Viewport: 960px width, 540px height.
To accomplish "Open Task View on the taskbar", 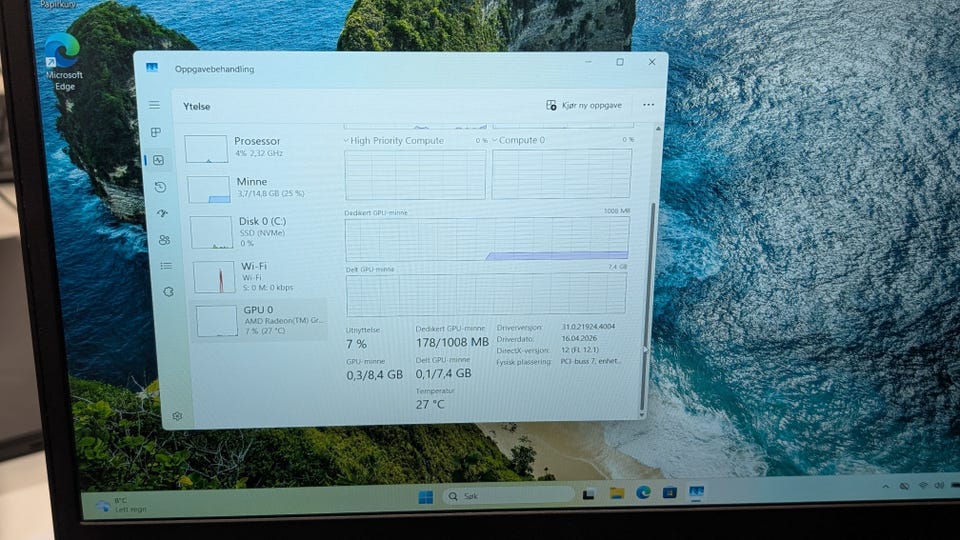I will 589,494.
